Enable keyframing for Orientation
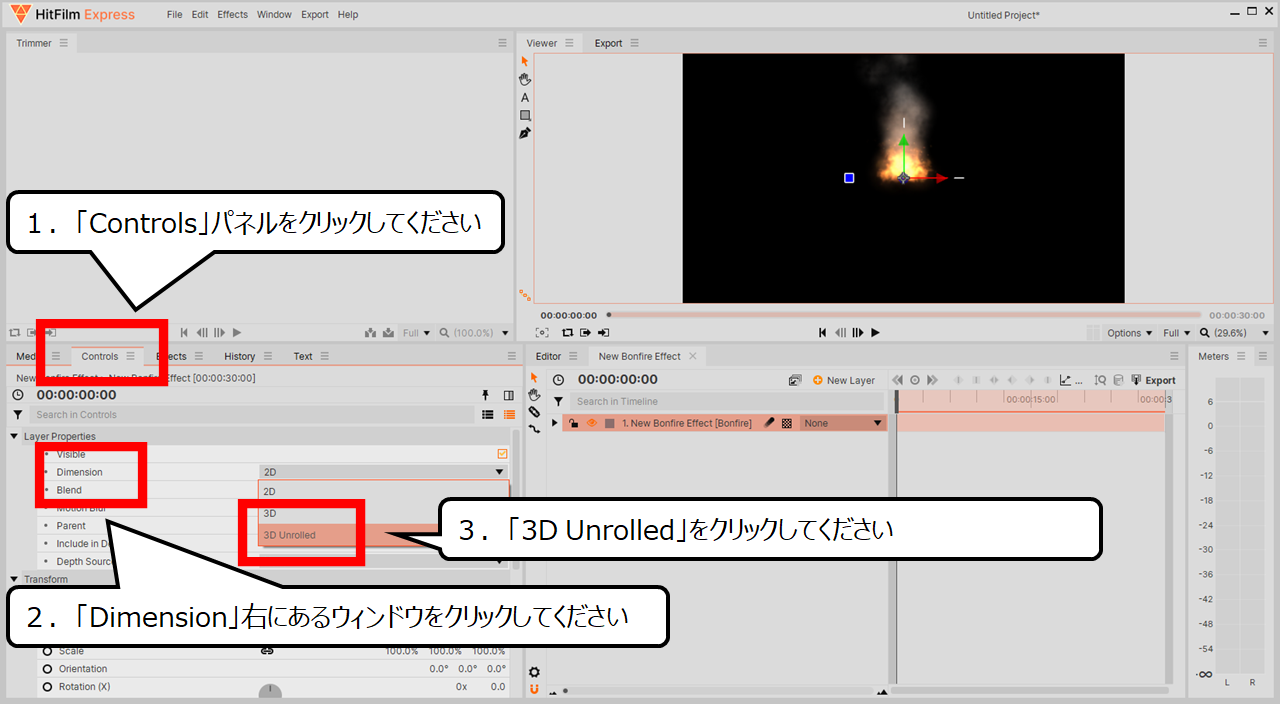The height and width of the screenshot is (704, 1280). pos(47,669)
